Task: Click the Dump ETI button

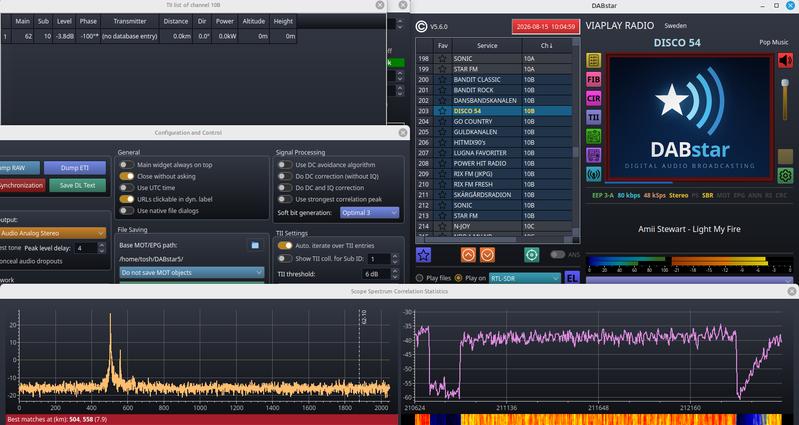Action: pos(74,168)
